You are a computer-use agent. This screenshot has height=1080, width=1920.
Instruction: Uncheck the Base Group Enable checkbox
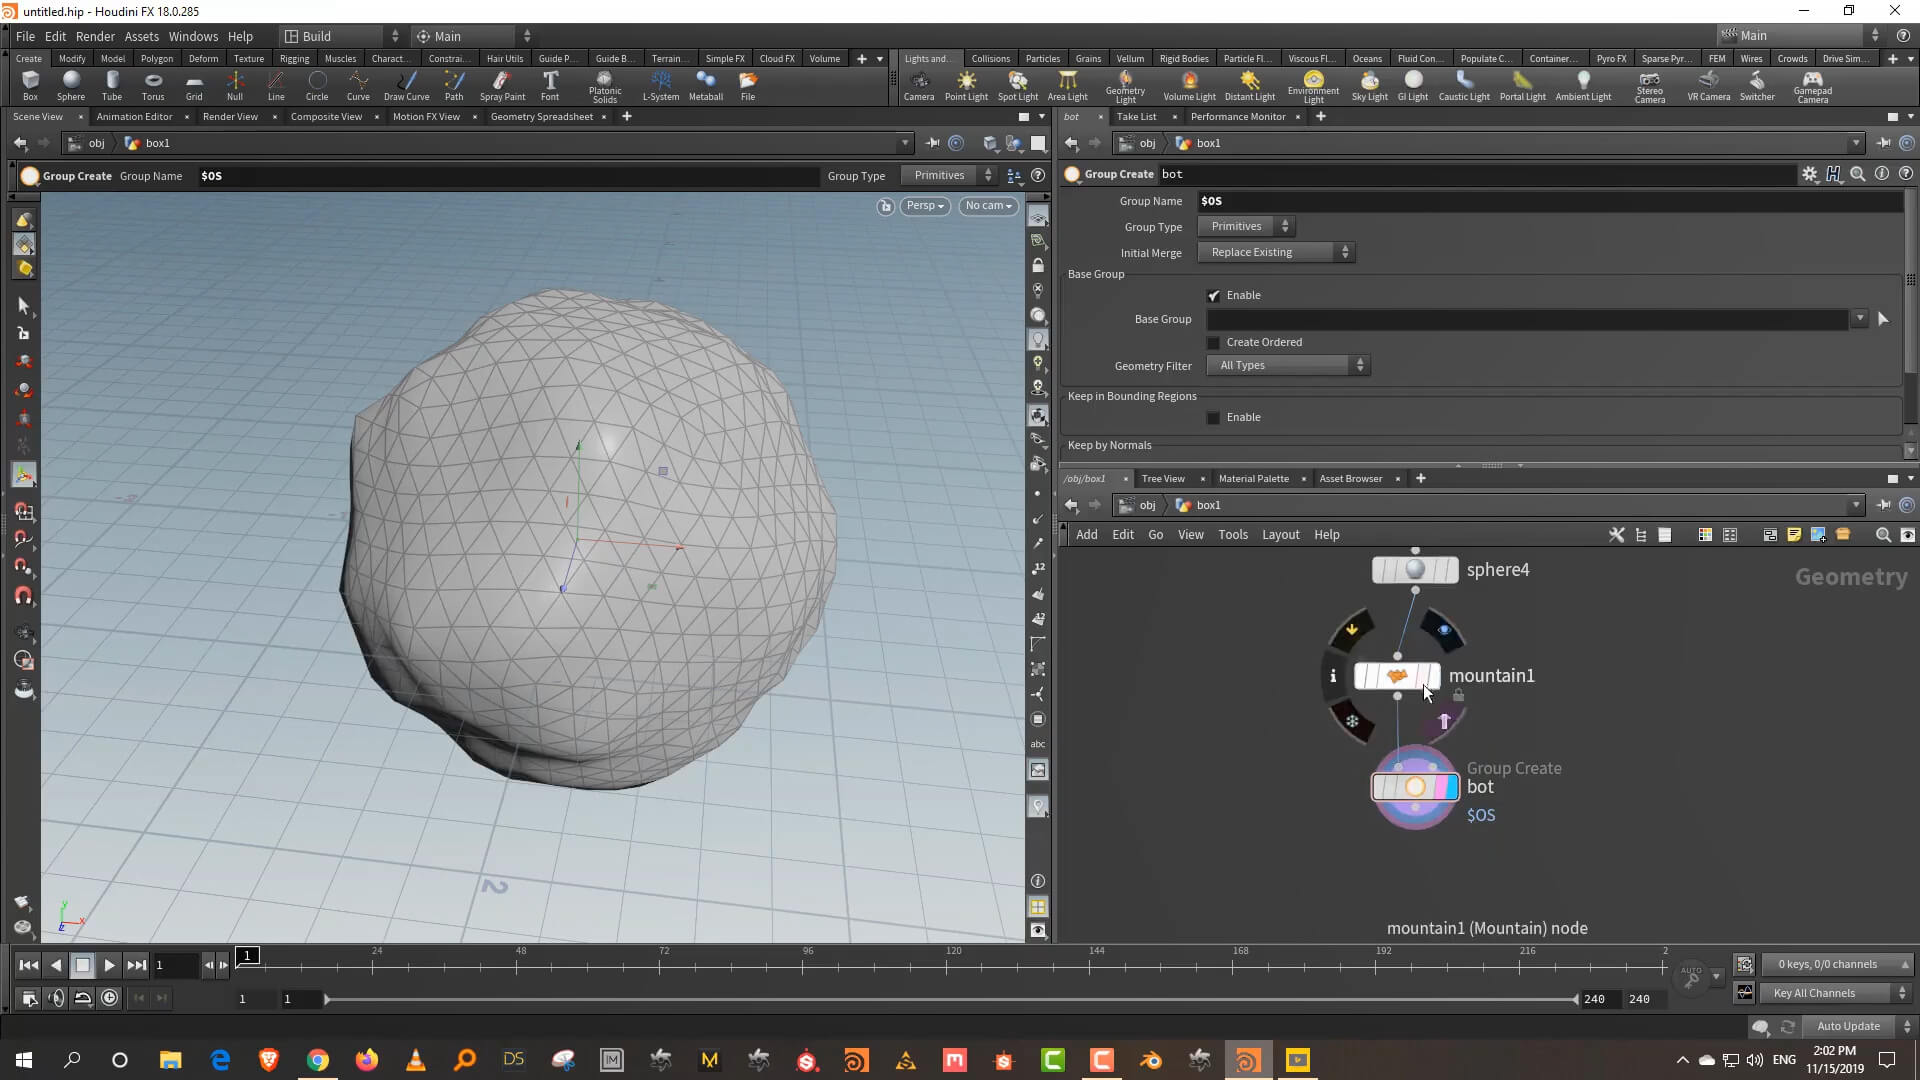click(x=1214, y=296)
